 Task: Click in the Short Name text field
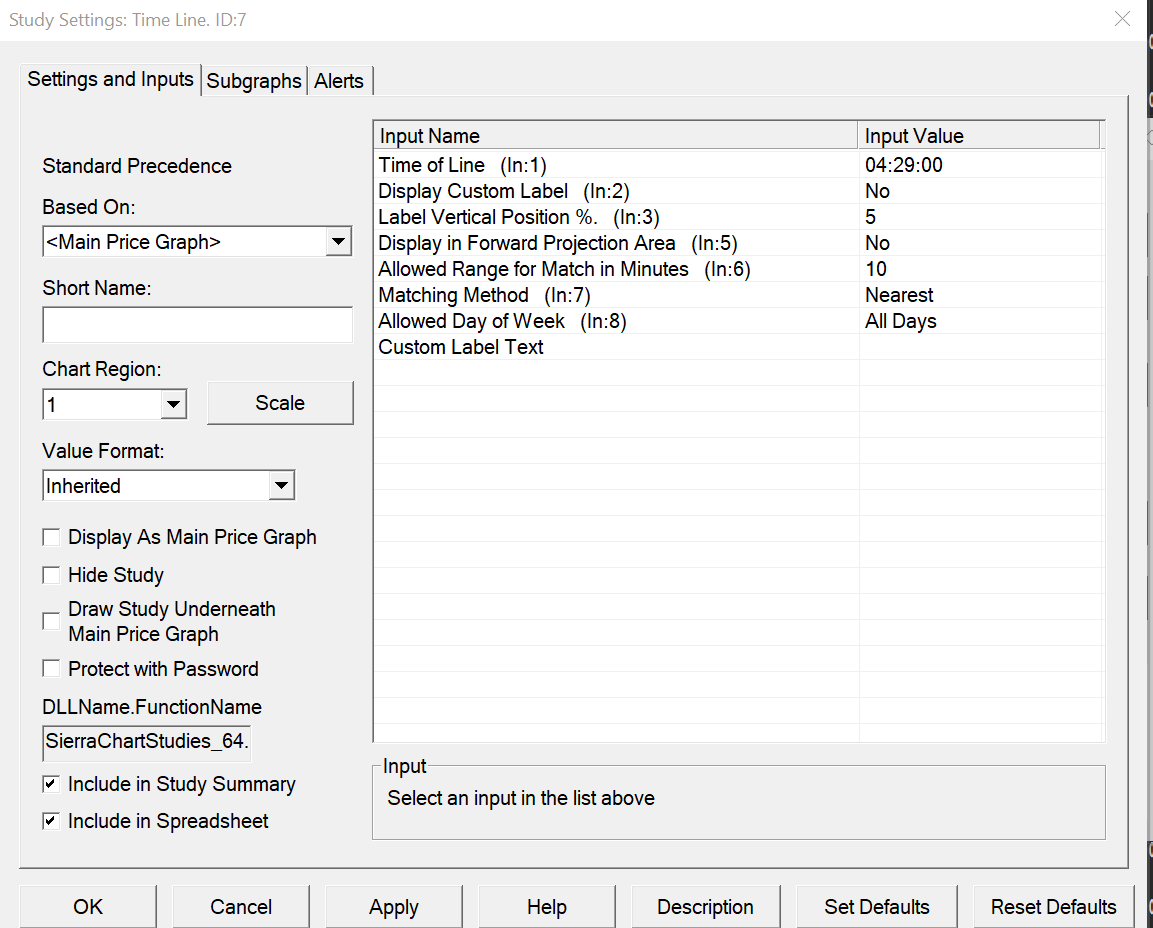tap(197, 325)
